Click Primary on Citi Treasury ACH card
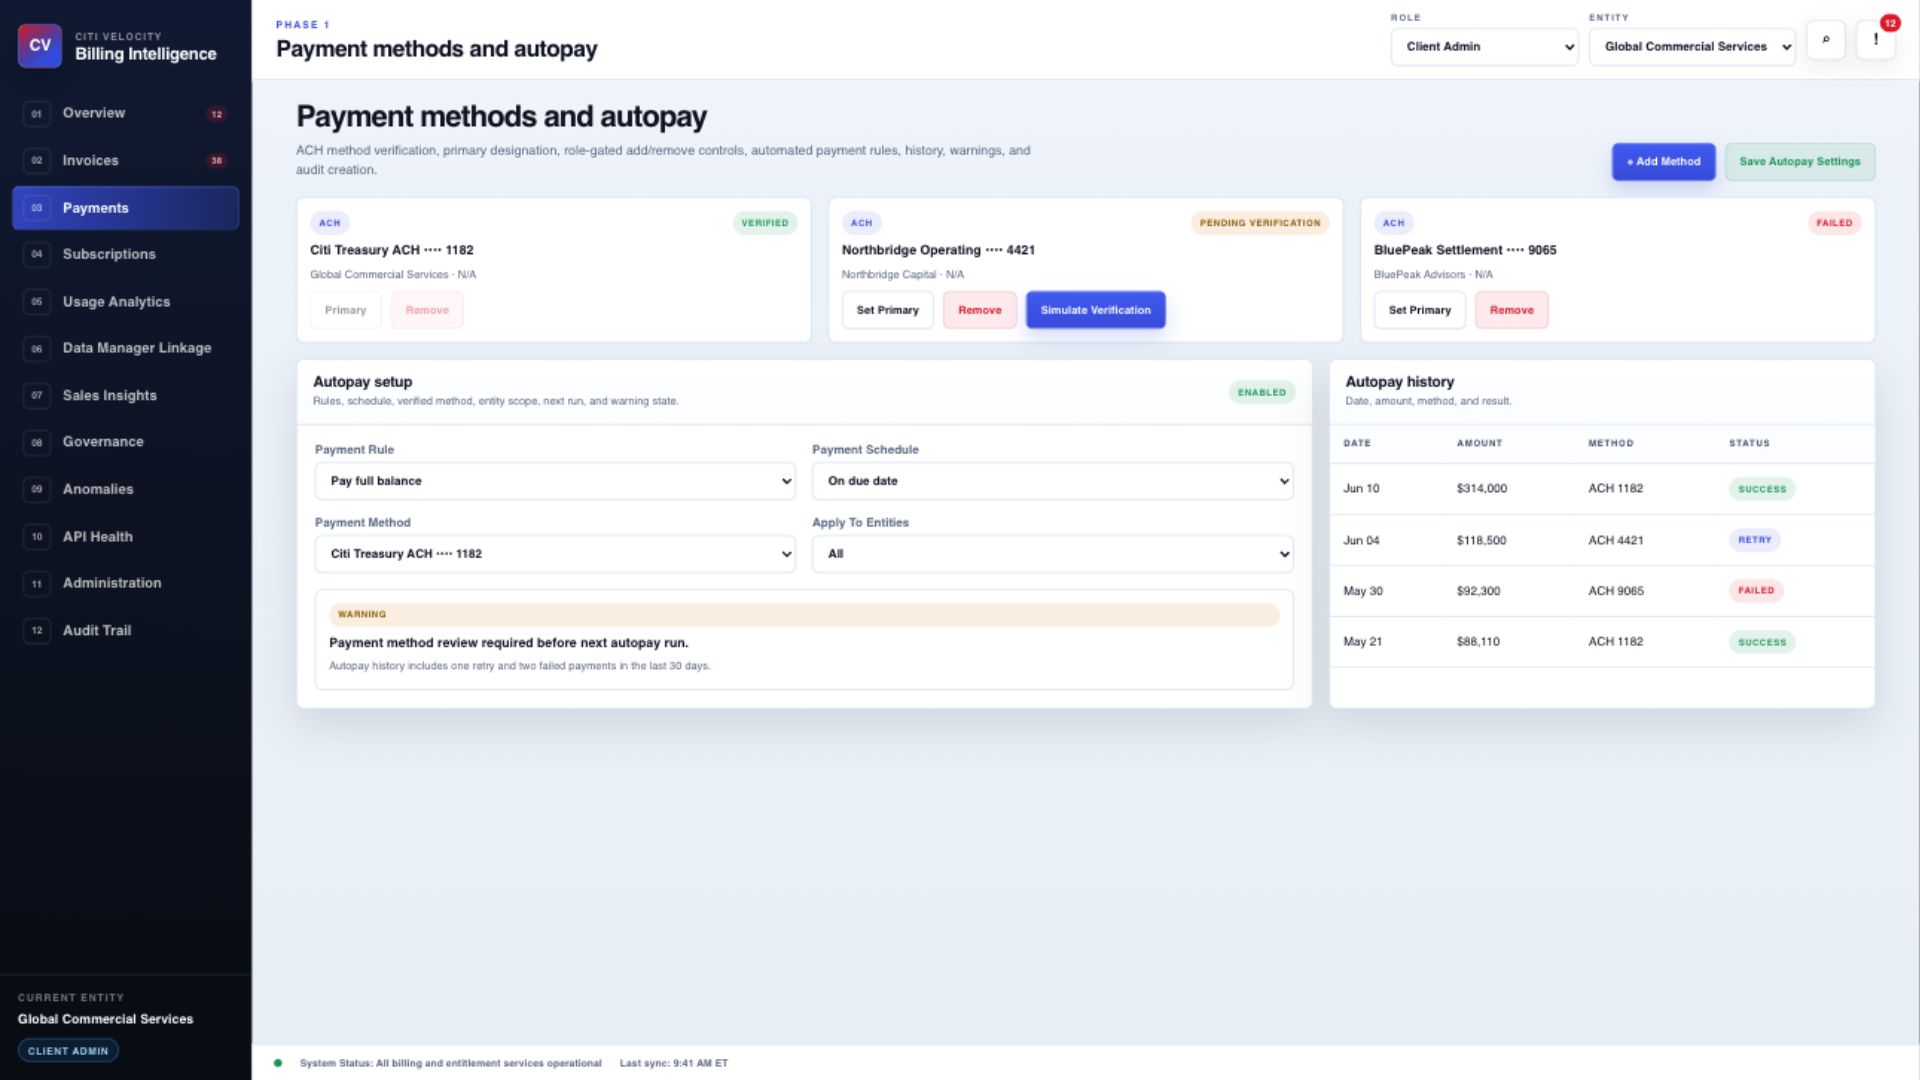Image resolution: width=1920 pixels, height=1080 pixels. click(x=345, y=310)
